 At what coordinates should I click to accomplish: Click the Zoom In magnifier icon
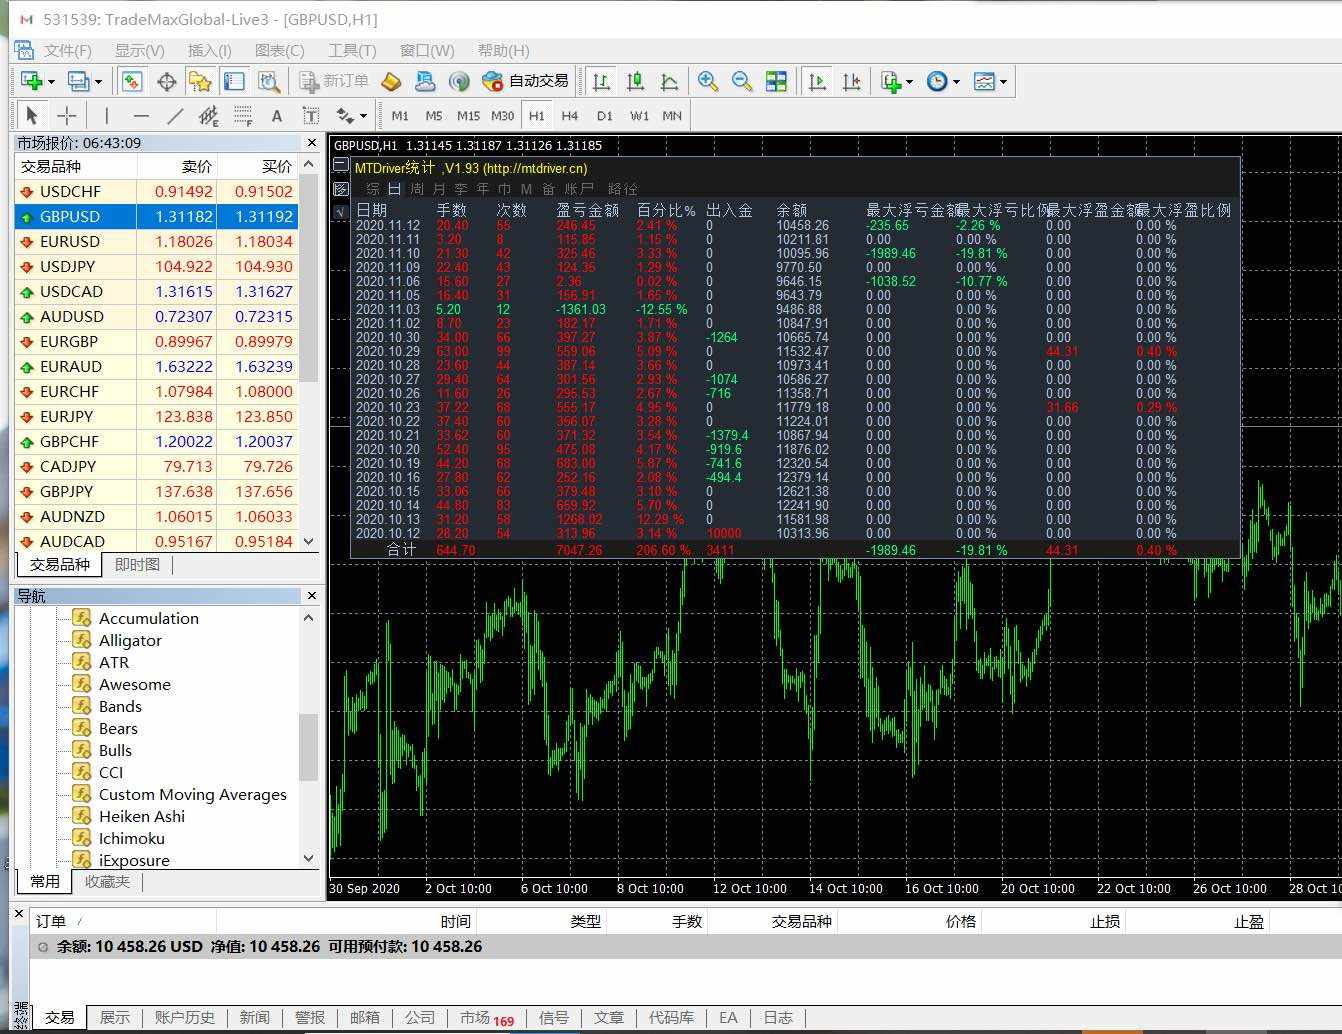pos(708,81)
